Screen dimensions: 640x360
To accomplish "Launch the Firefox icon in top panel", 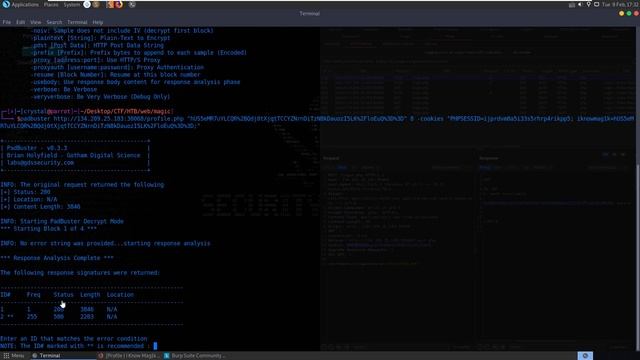I will (119, 4).
